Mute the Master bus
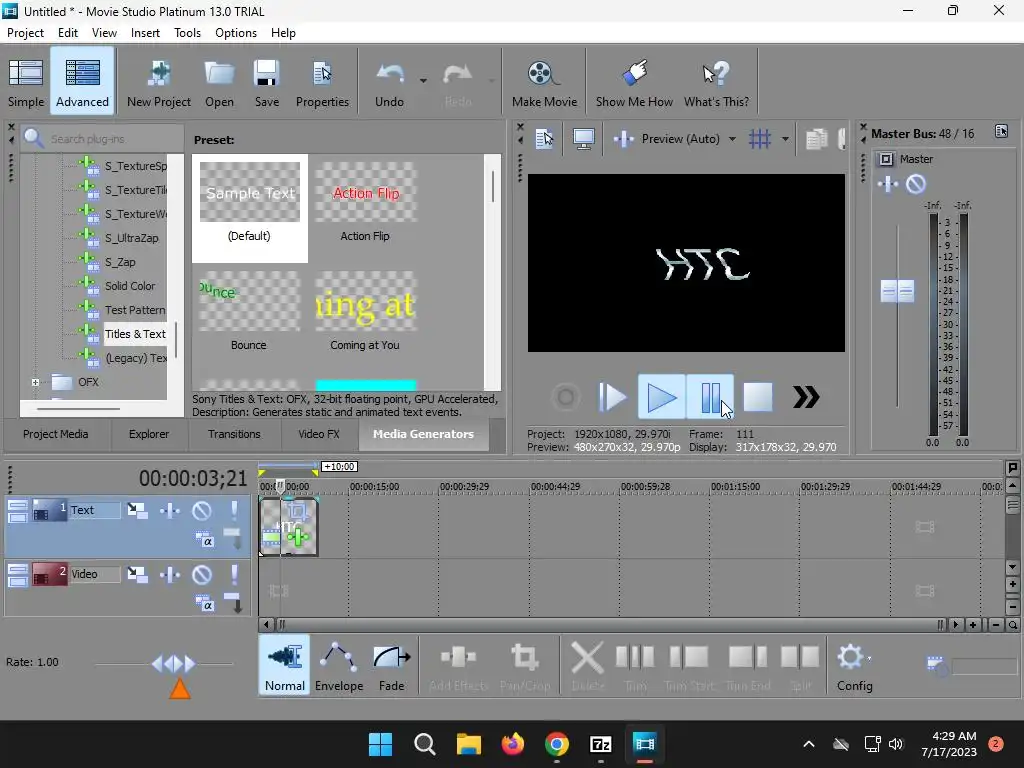The width and height of the screenshot is (1024, 768). pyautogui.click(x=916, y=184)
